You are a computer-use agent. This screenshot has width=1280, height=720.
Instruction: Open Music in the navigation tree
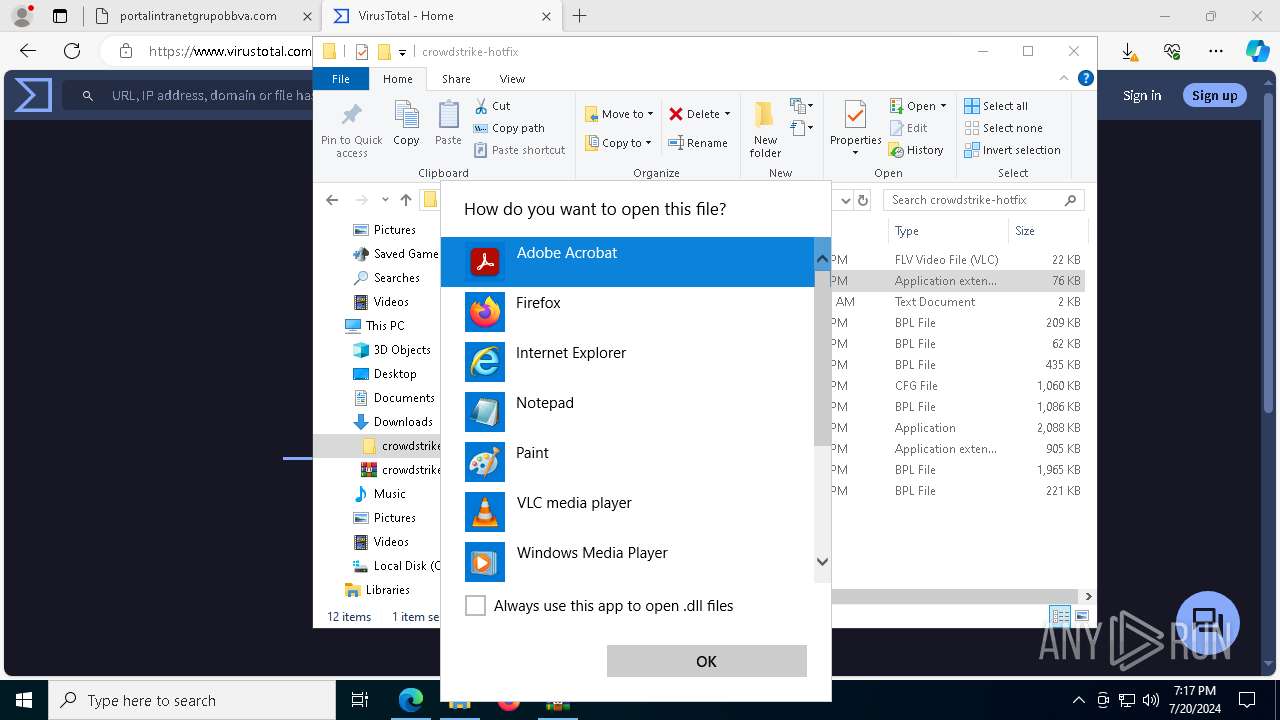(380, 494)
